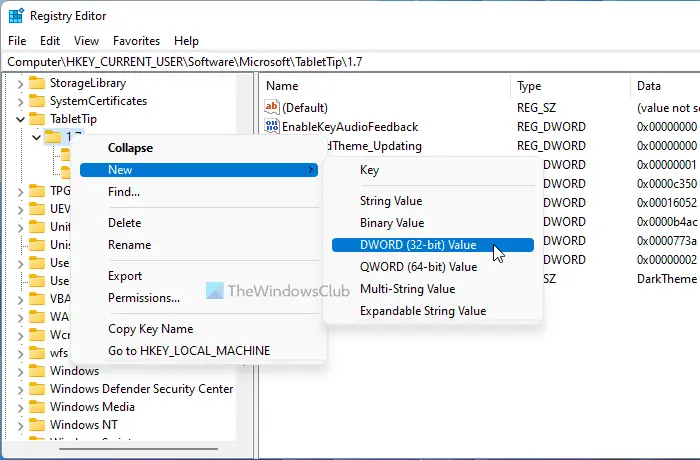
Task: Create a new DWORD (32-bit) Value
Action: coord(433,245)
